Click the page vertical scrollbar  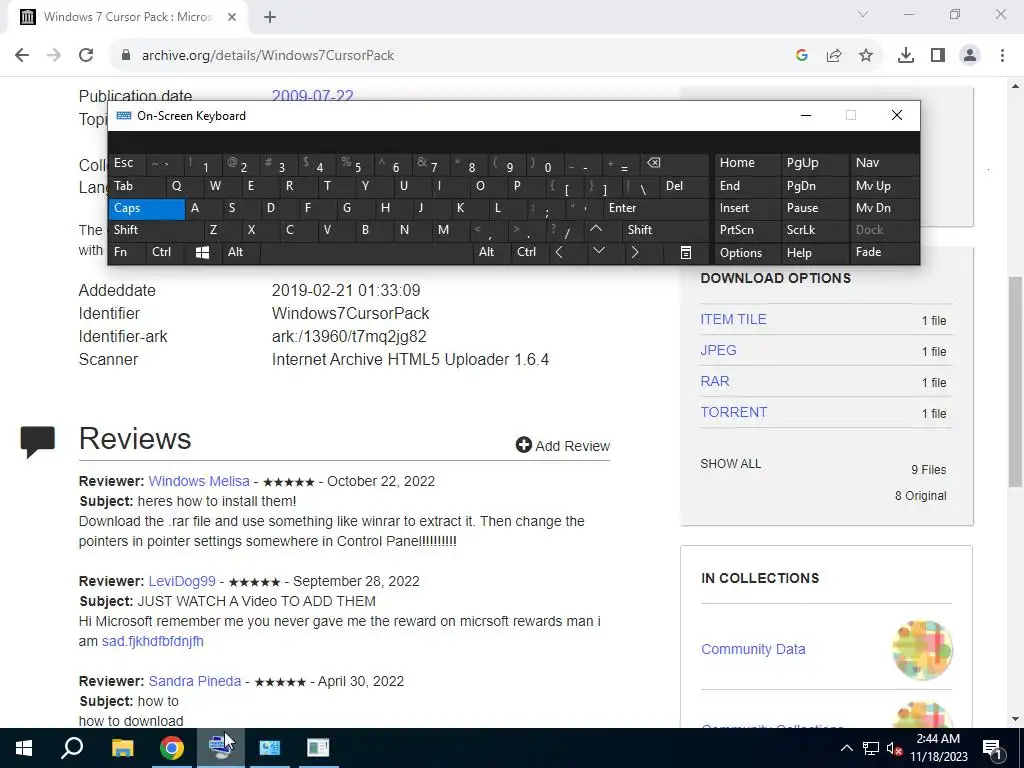[1016, 381]
